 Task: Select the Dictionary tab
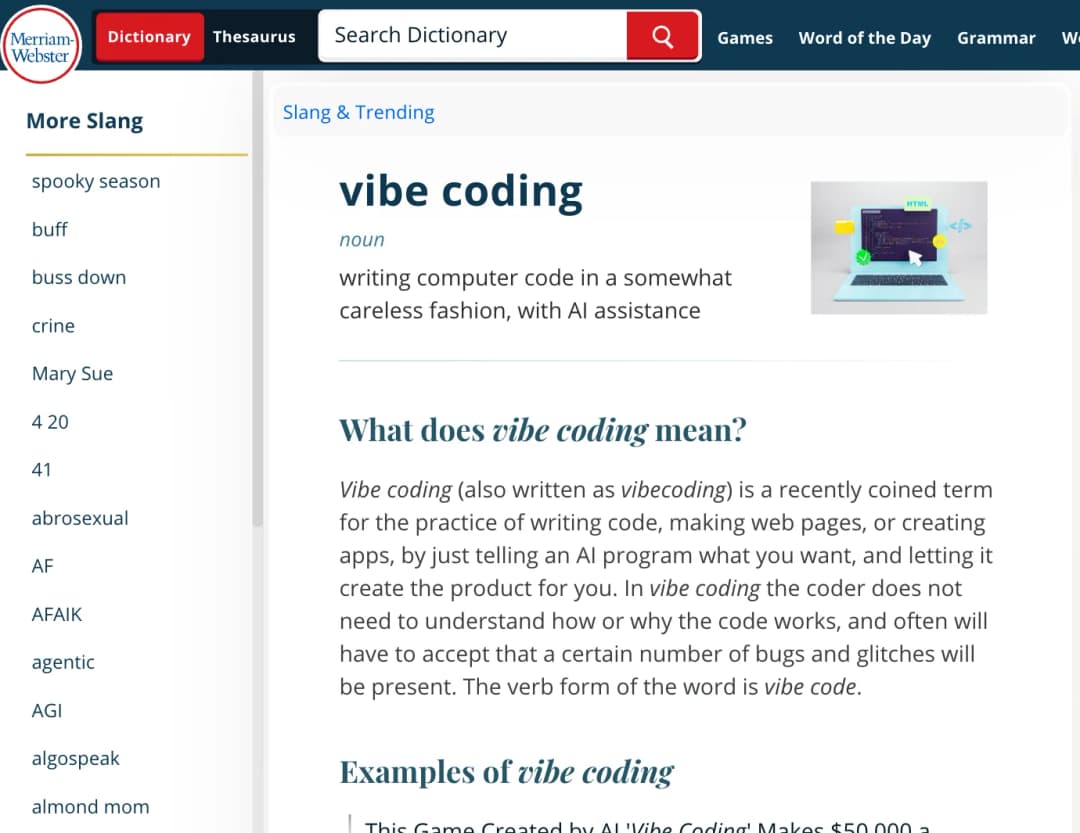click(x=149, y=37)
